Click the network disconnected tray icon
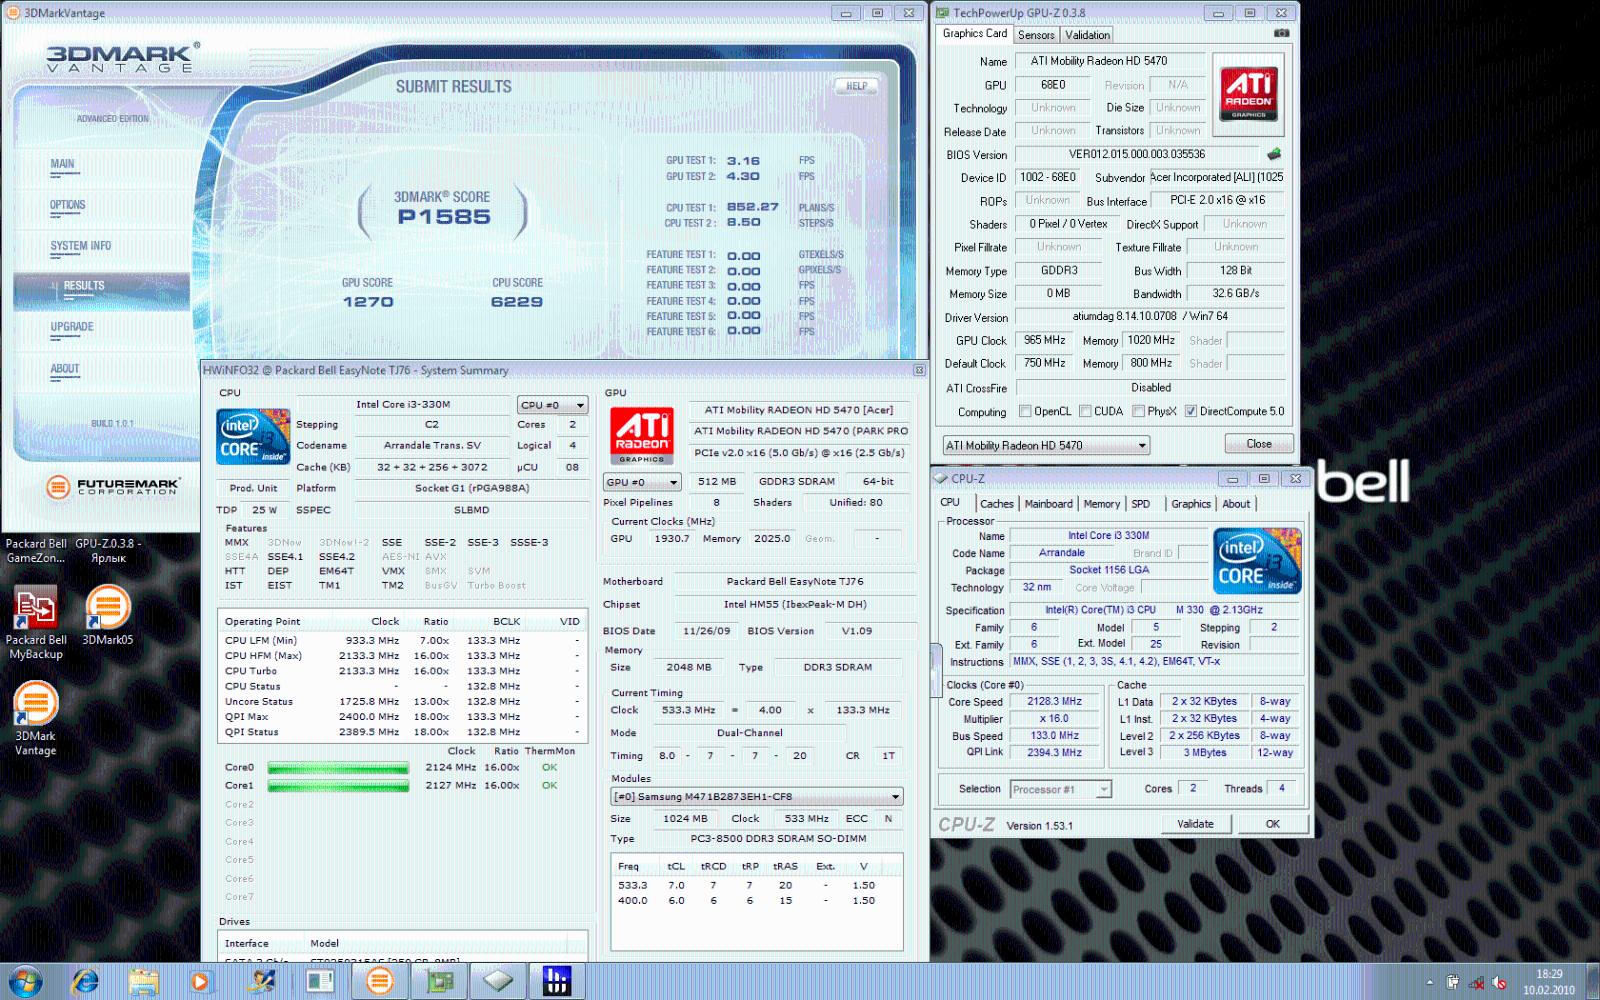Viewport: 1600px width, 1000px height. tap(1476, 982)
